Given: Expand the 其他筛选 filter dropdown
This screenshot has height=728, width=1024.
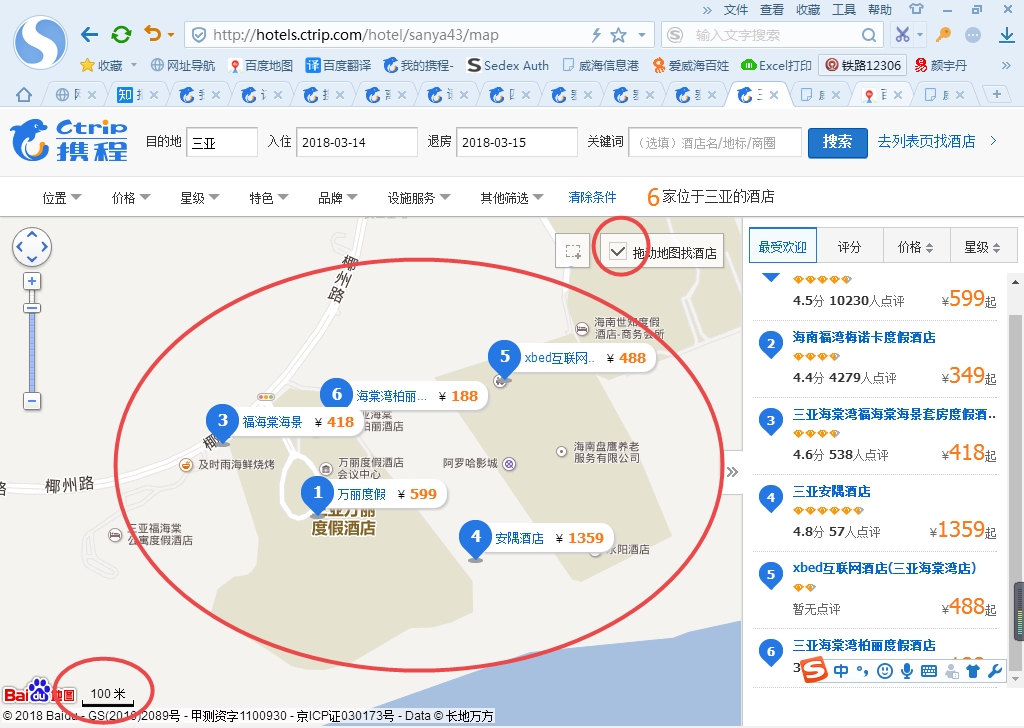Looking at the screenshot, I should (511, 197).
